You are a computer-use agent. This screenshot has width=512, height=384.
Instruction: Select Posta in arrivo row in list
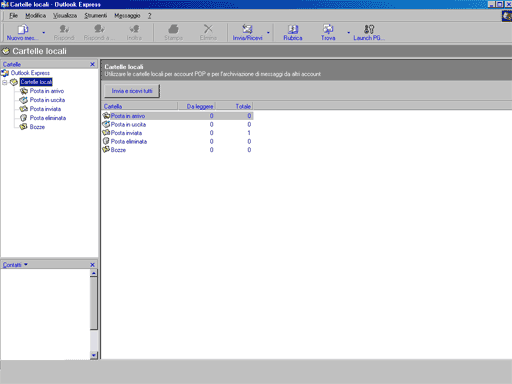[177, 116]
